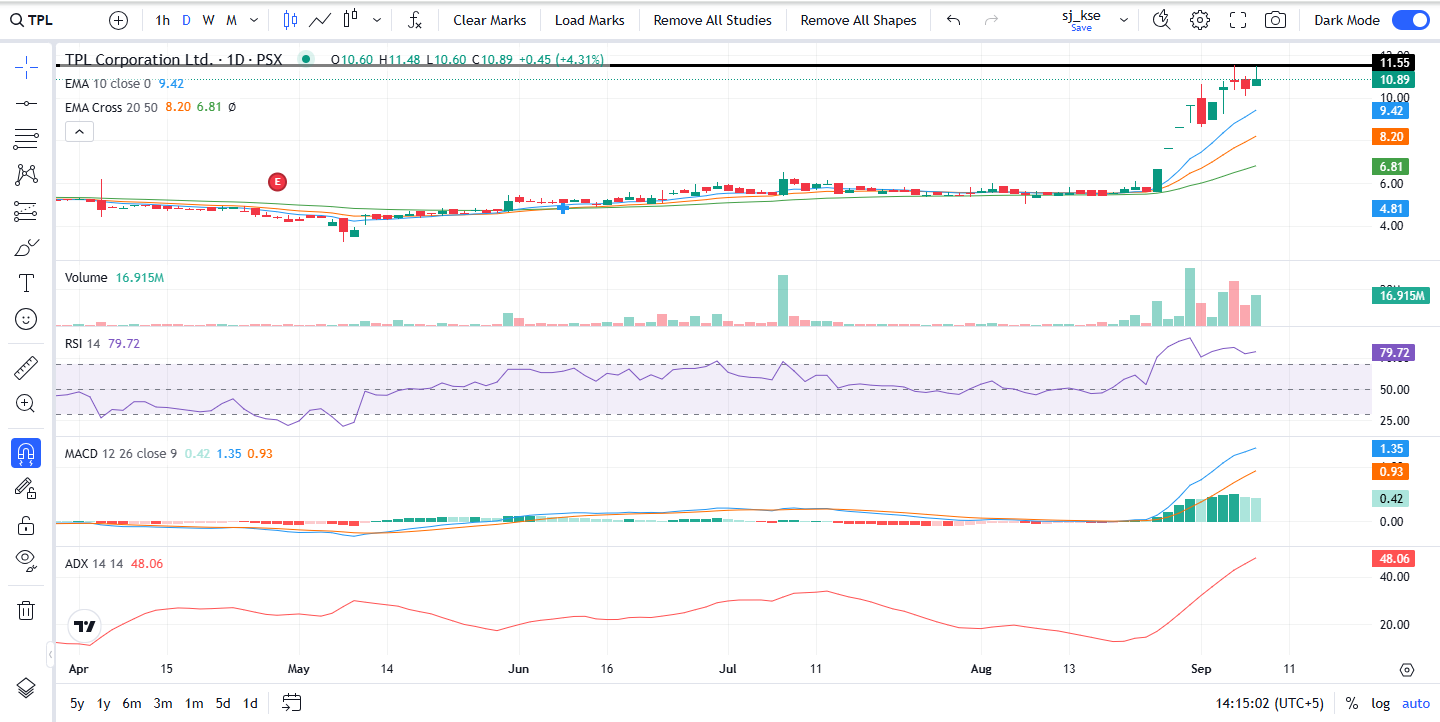Switch to 1h interval

pyautogui.click(x=163, y=20)
